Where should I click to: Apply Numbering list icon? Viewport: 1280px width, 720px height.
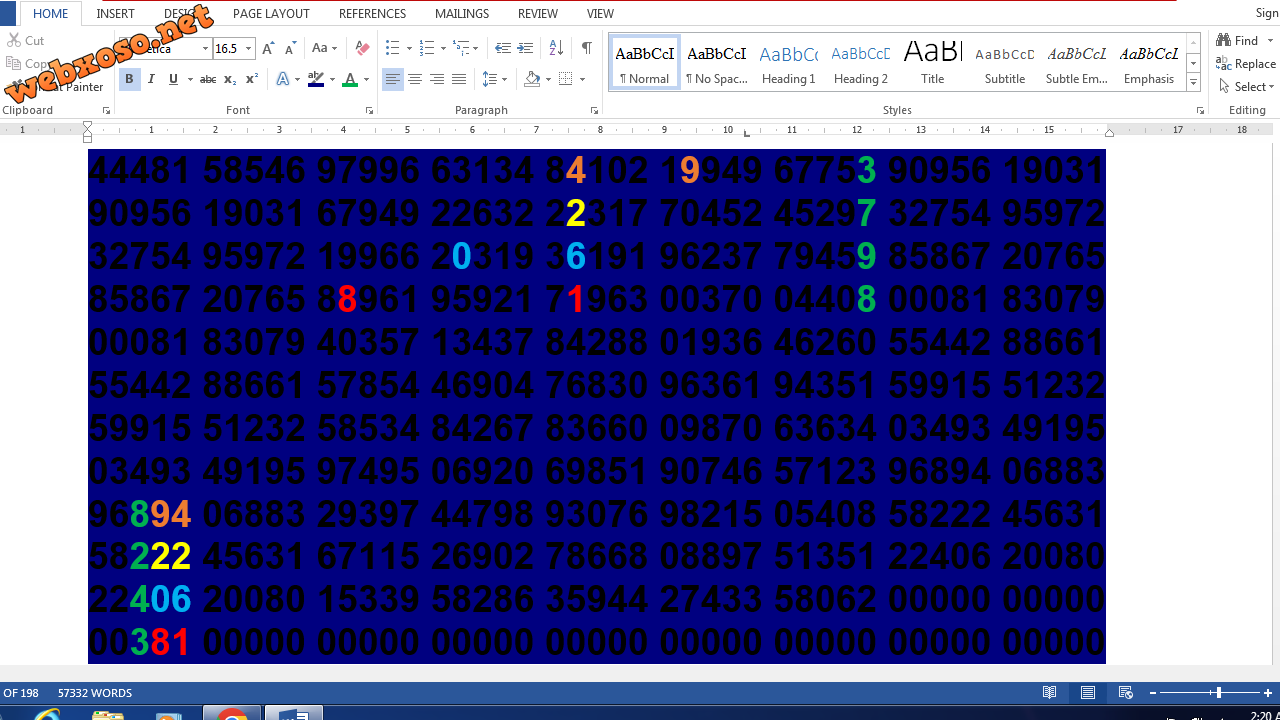[427, 48]
